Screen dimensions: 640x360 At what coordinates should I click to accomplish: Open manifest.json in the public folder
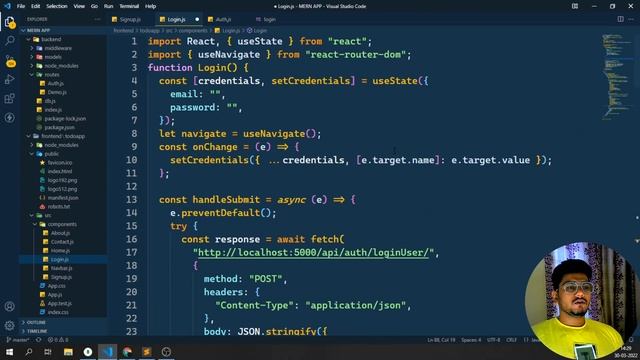pos(62,198)
